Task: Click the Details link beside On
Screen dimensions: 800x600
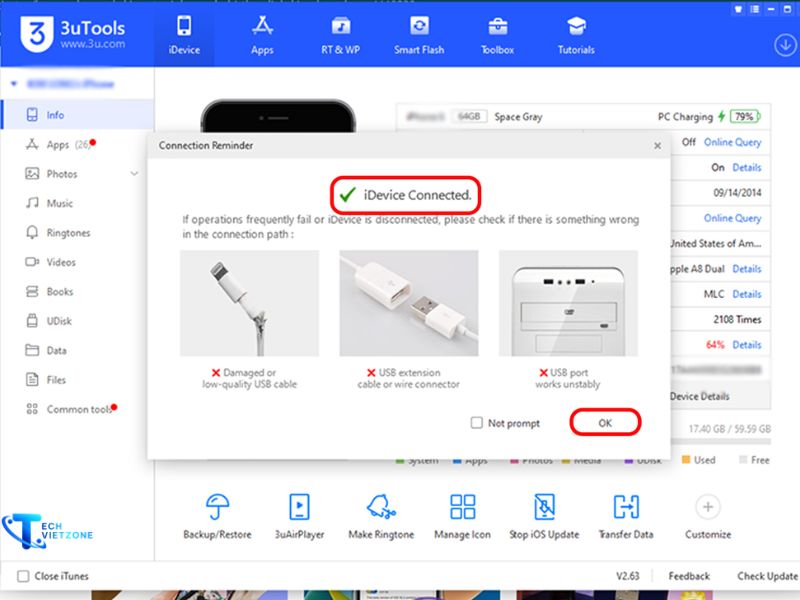Action: click(747, 167)
